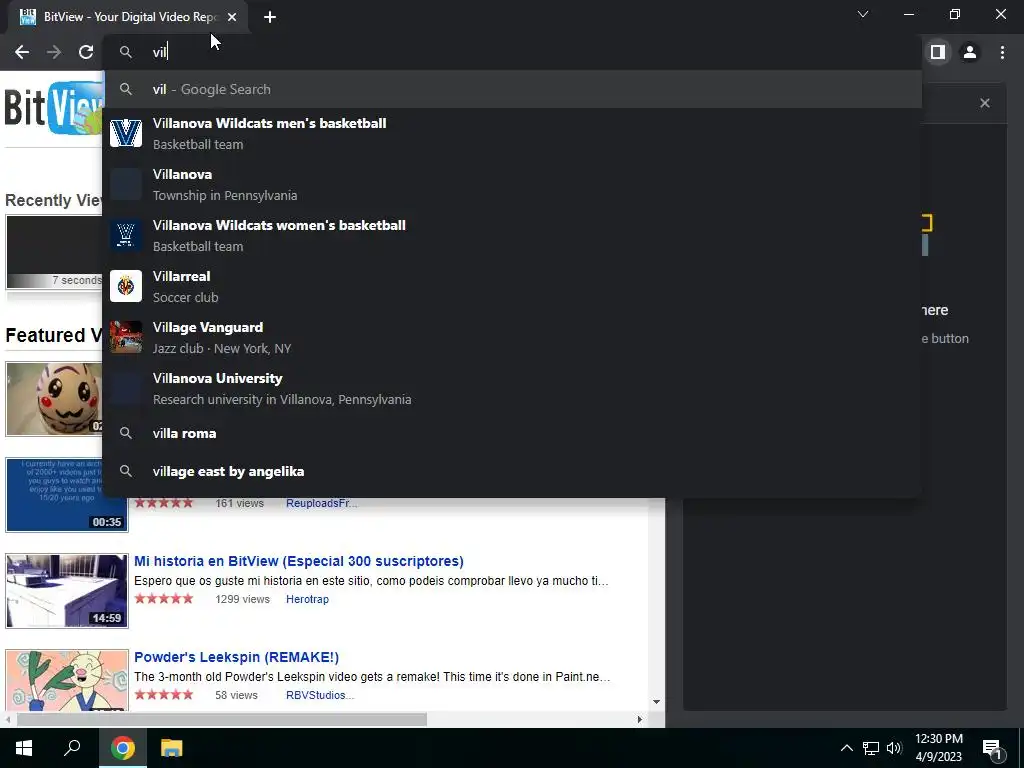Reload the page with the refresh icon

[86, 52]
